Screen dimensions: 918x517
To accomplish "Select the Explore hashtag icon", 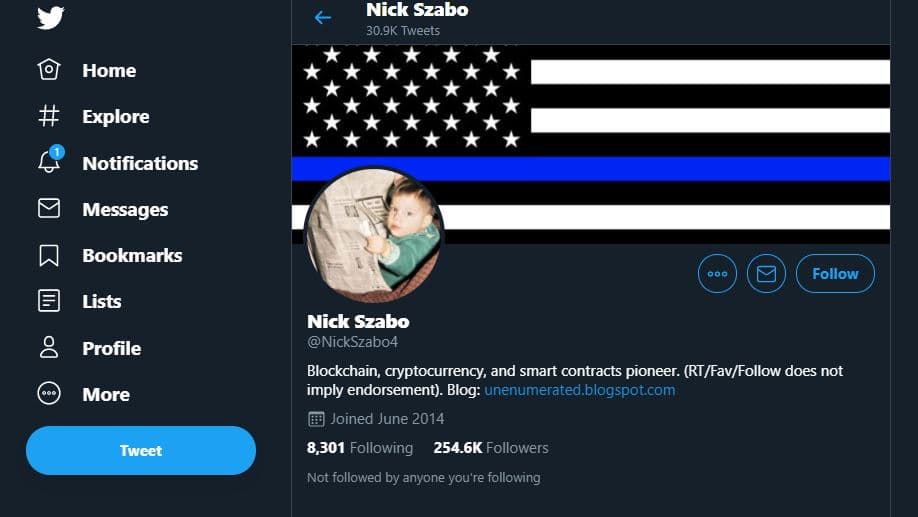I will tap(49, 116).
